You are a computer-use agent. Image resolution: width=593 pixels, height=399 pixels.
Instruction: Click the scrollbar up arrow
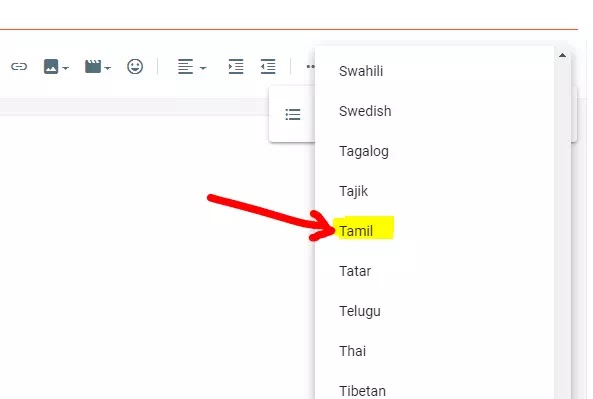[562, 55]
